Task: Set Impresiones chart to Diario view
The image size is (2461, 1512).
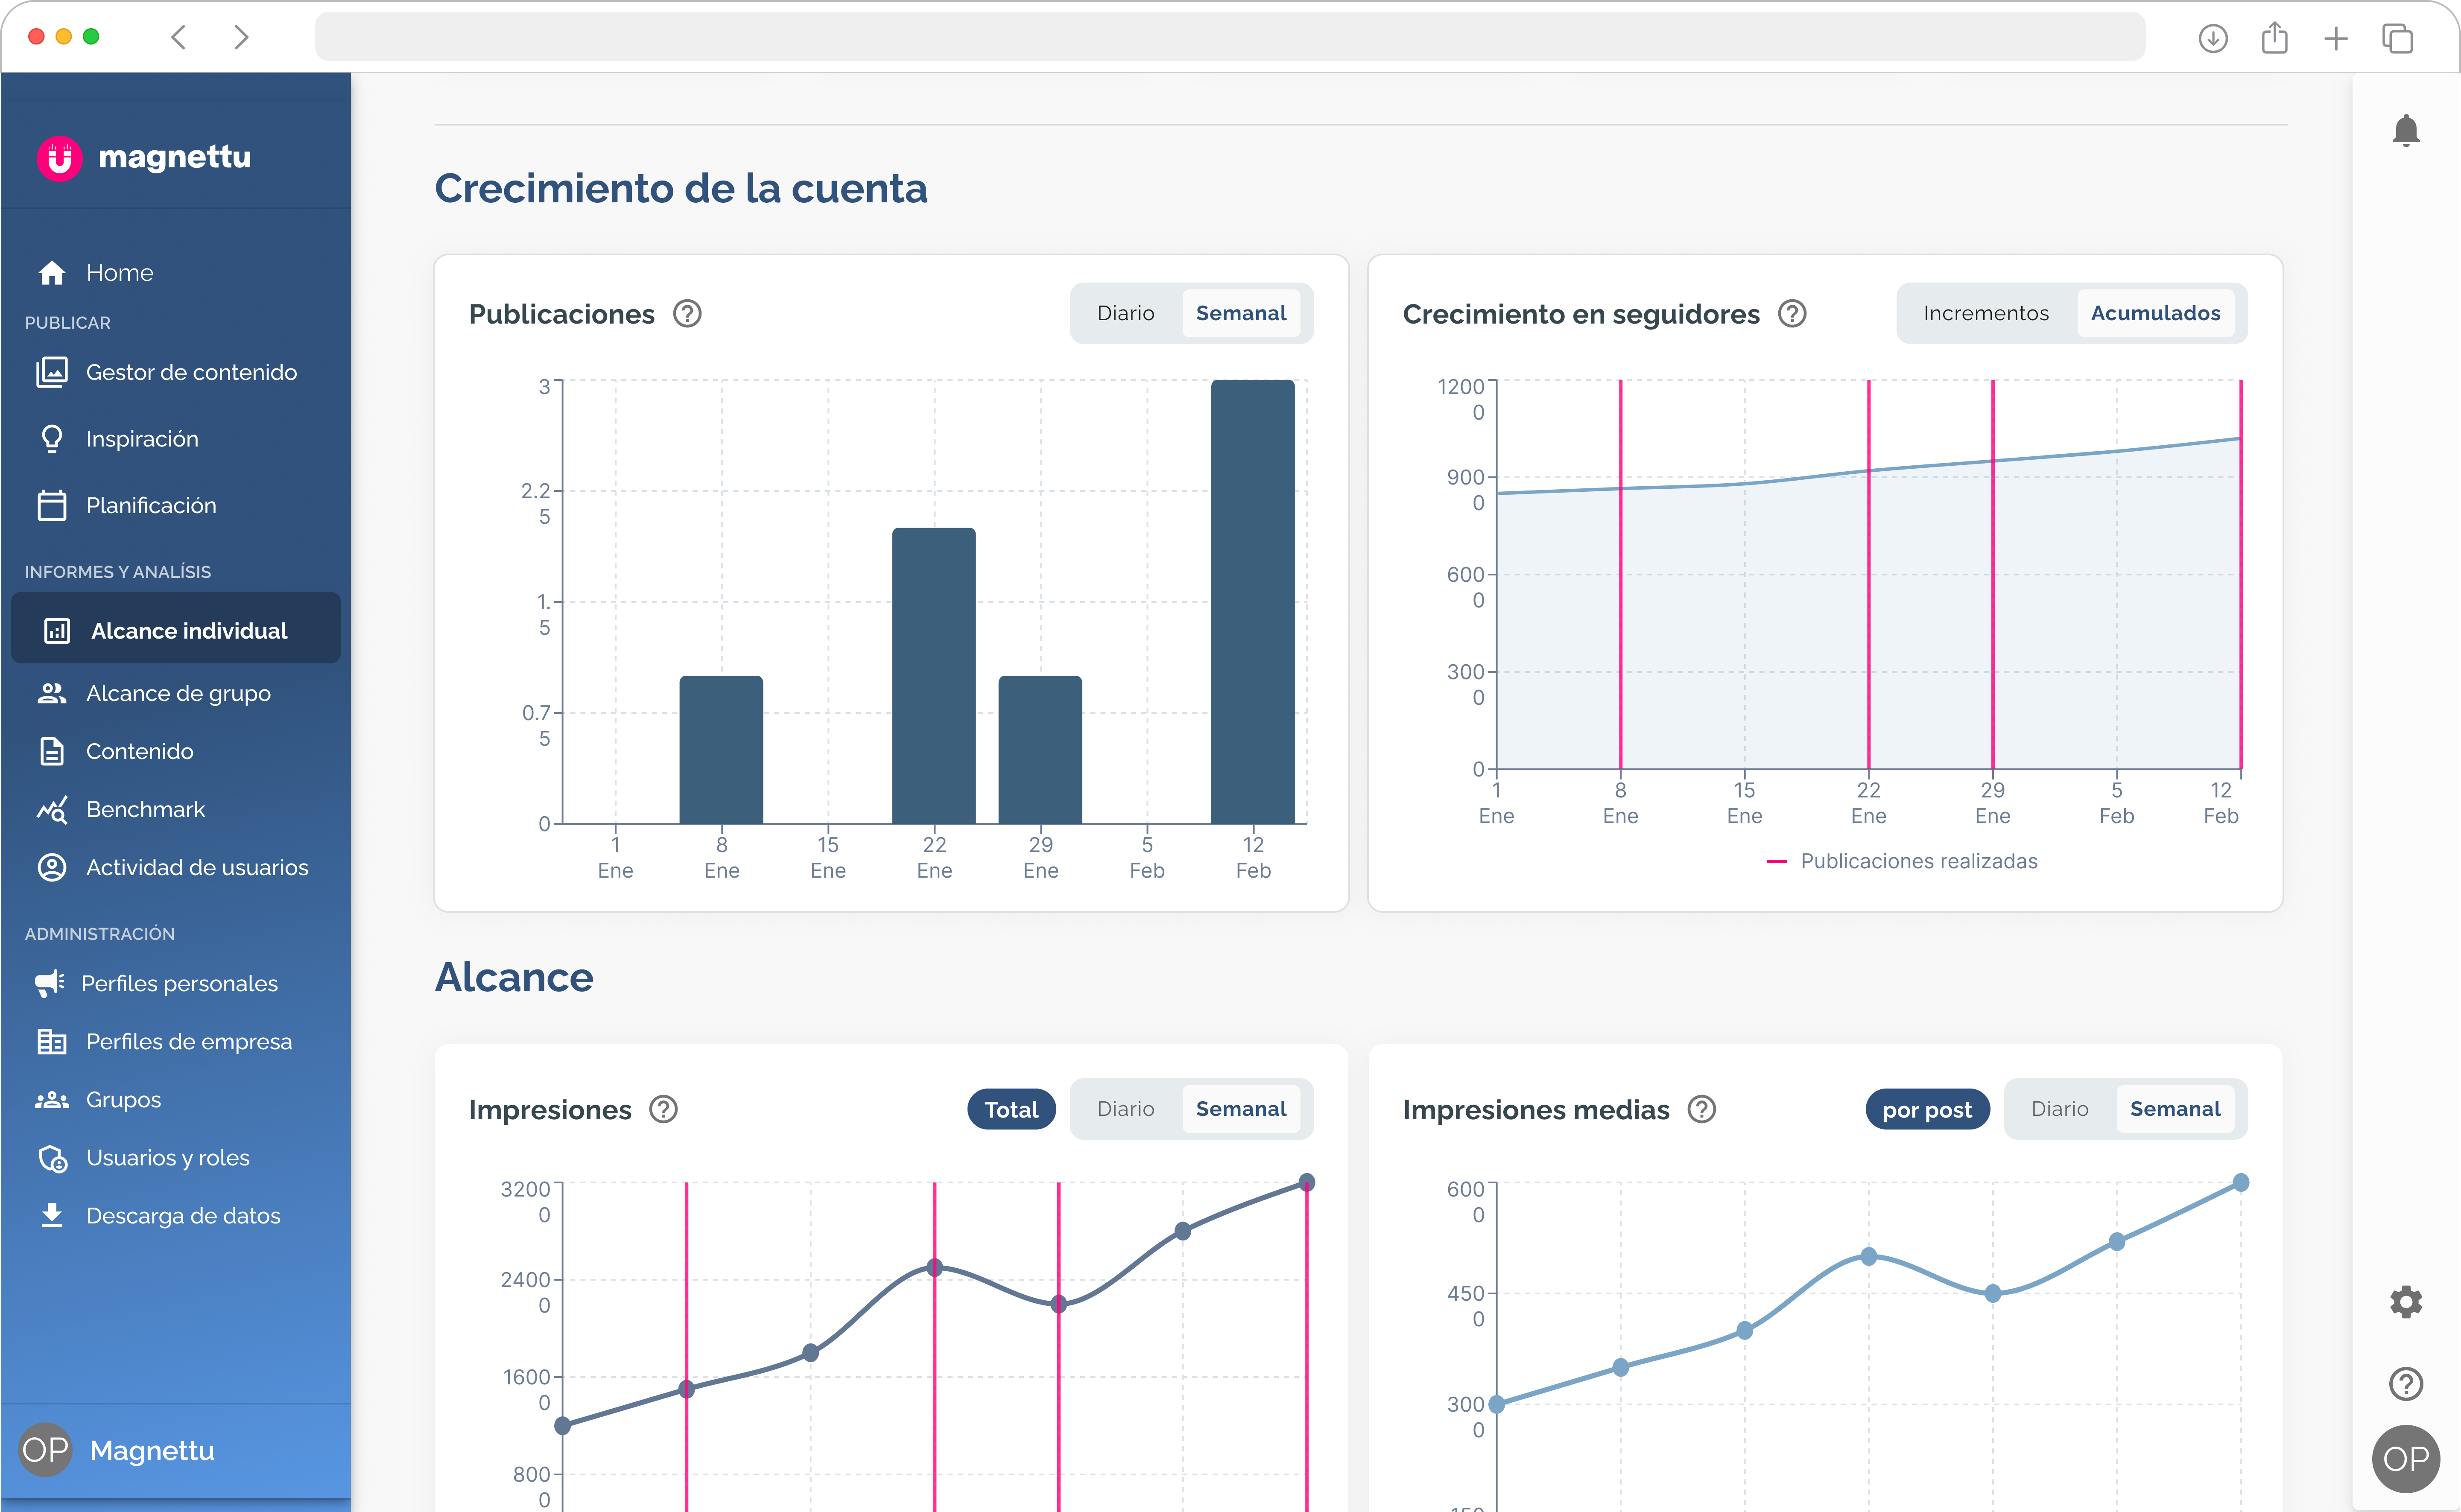Action: pyautogui.click(x=1125, y=1109)
